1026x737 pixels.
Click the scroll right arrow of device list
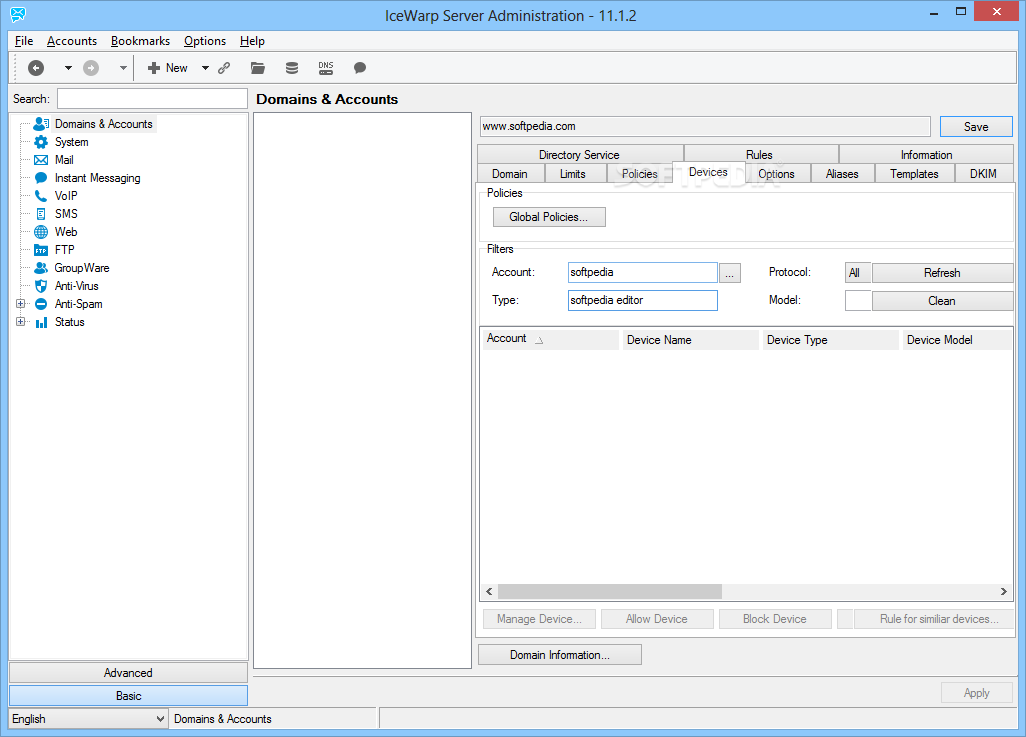coord(1004,591)
